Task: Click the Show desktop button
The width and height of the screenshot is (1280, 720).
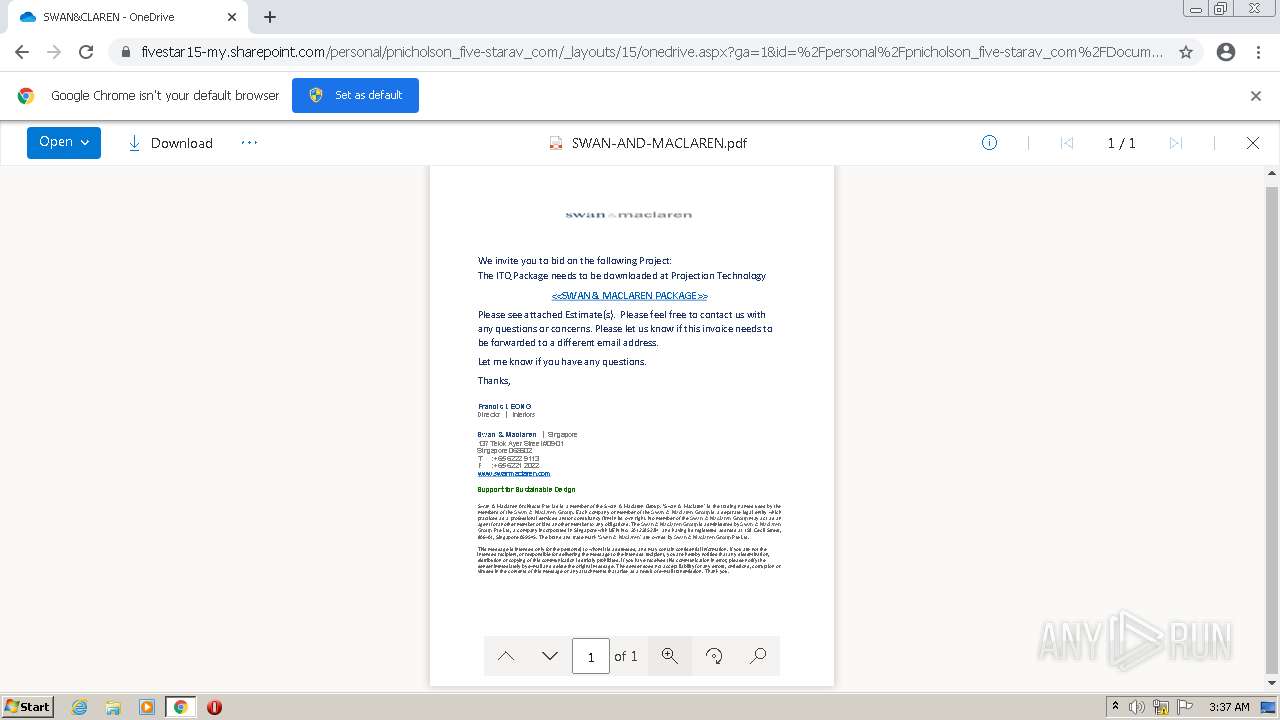Action: tap(1268, 707)
